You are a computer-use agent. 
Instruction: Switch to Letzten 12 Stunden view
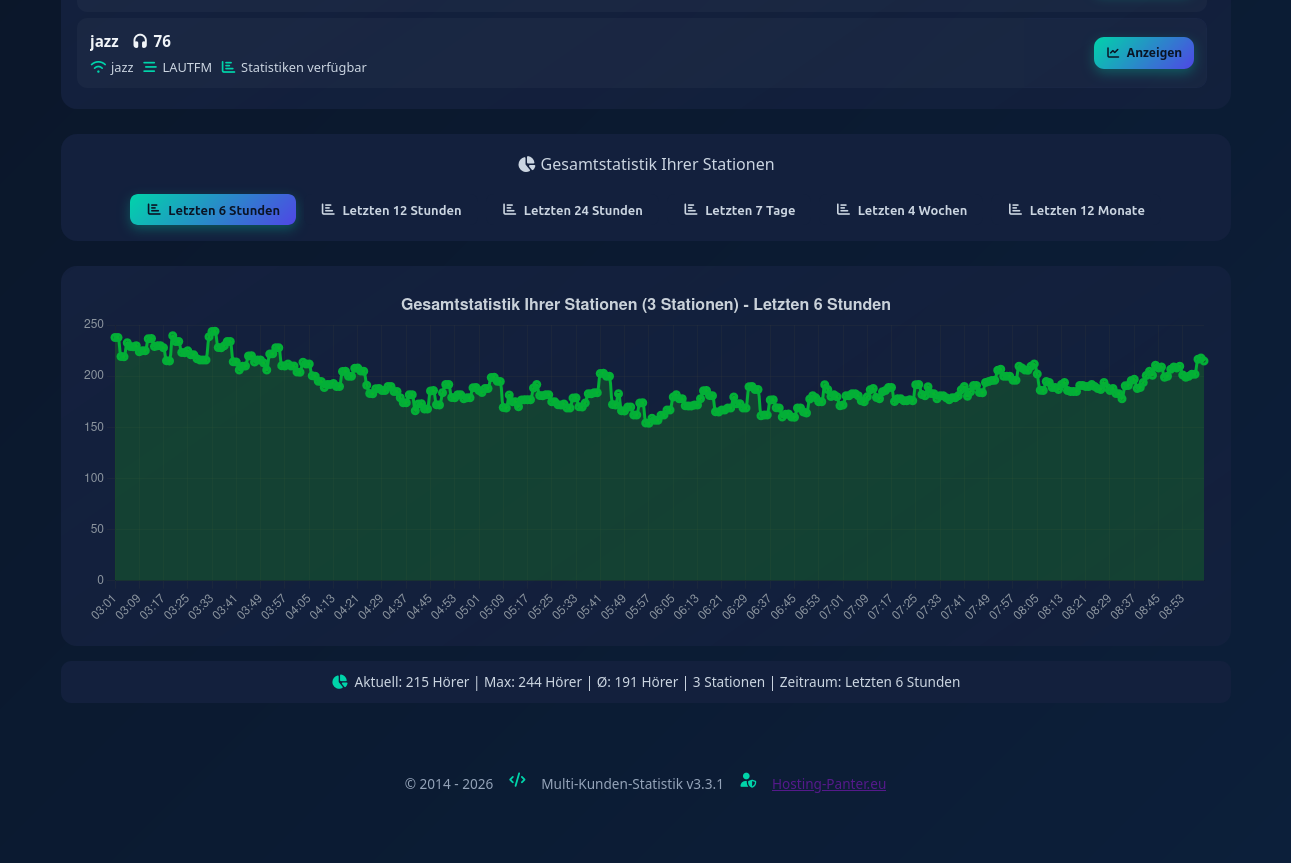point(391,210)
